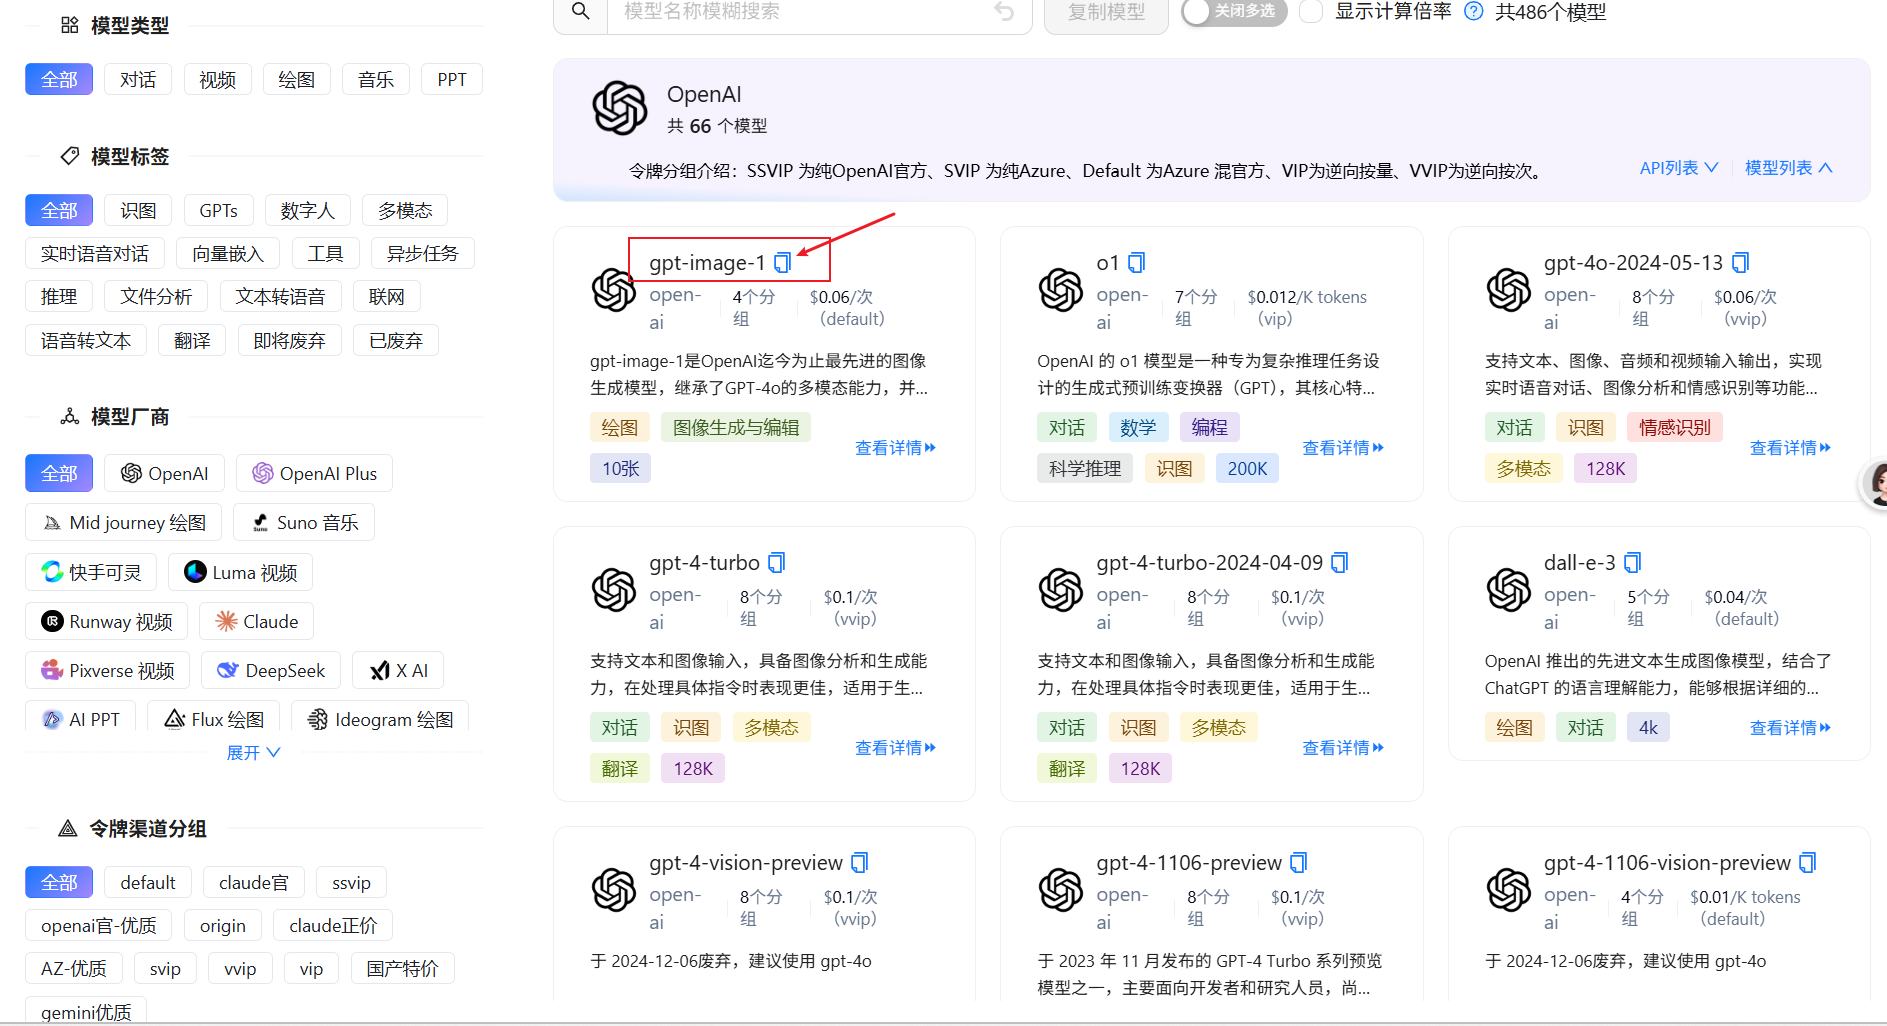Click the undo arrow in search box
Image resolution: width=1887 pixels, height=1026 pixels.
[x=1004, y=12]
